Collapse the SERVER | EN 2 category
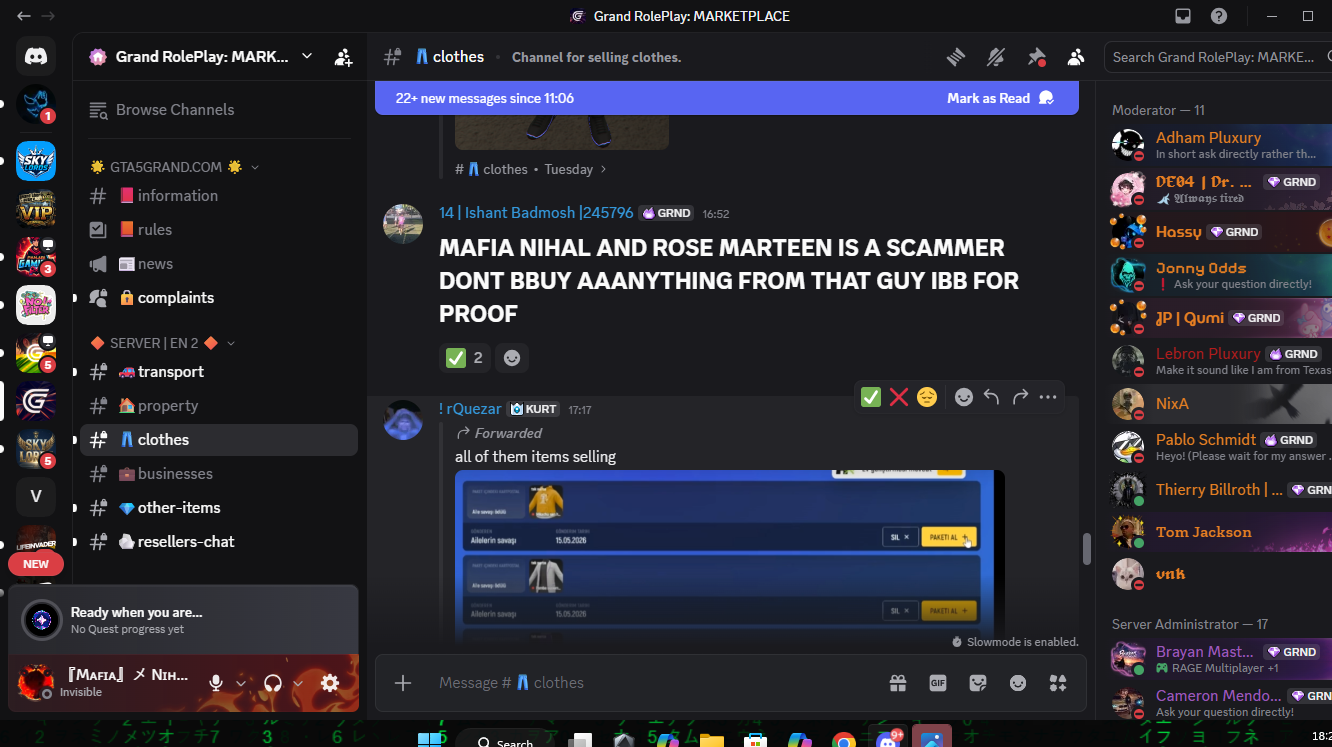This screenshot has height=747, width=1332. [x=162, y=343]
